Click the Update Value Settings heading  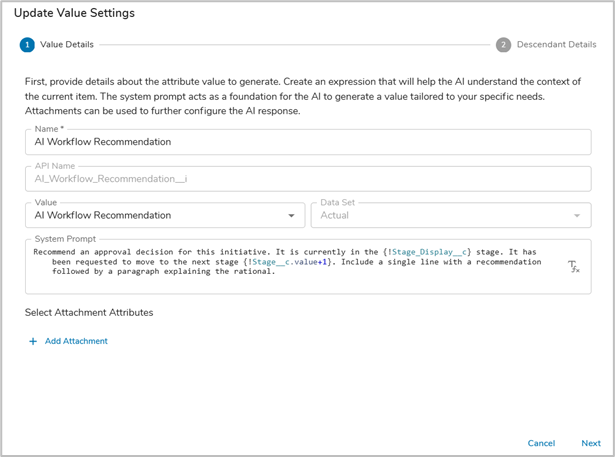coord(74,13)
